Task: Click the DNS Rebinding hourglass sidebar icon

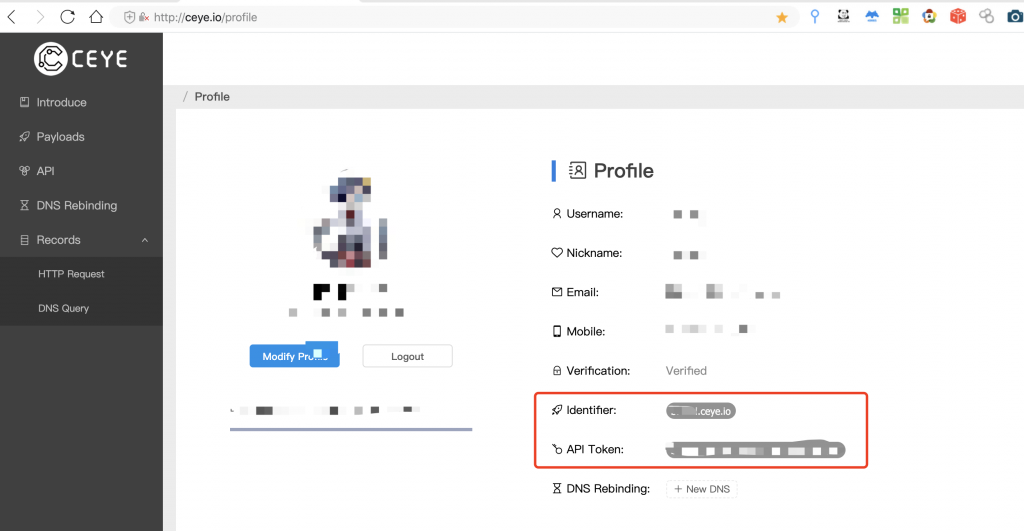Action: pos(24,205)
